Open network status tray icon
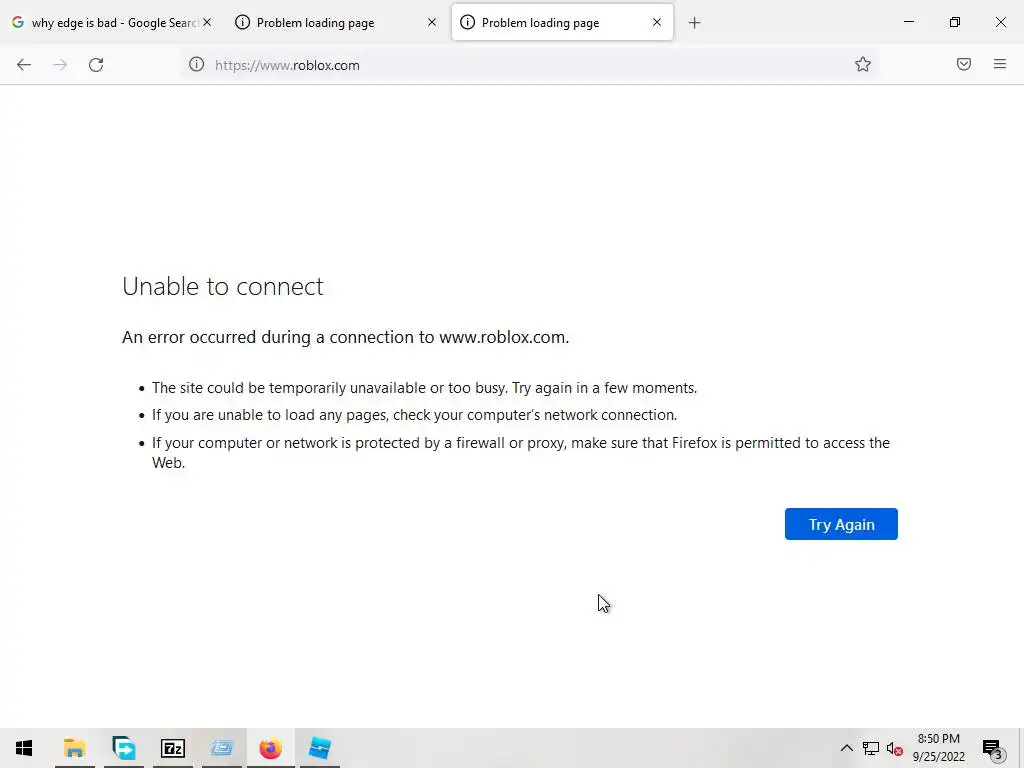1024x768 pixels. pos(871,748)
